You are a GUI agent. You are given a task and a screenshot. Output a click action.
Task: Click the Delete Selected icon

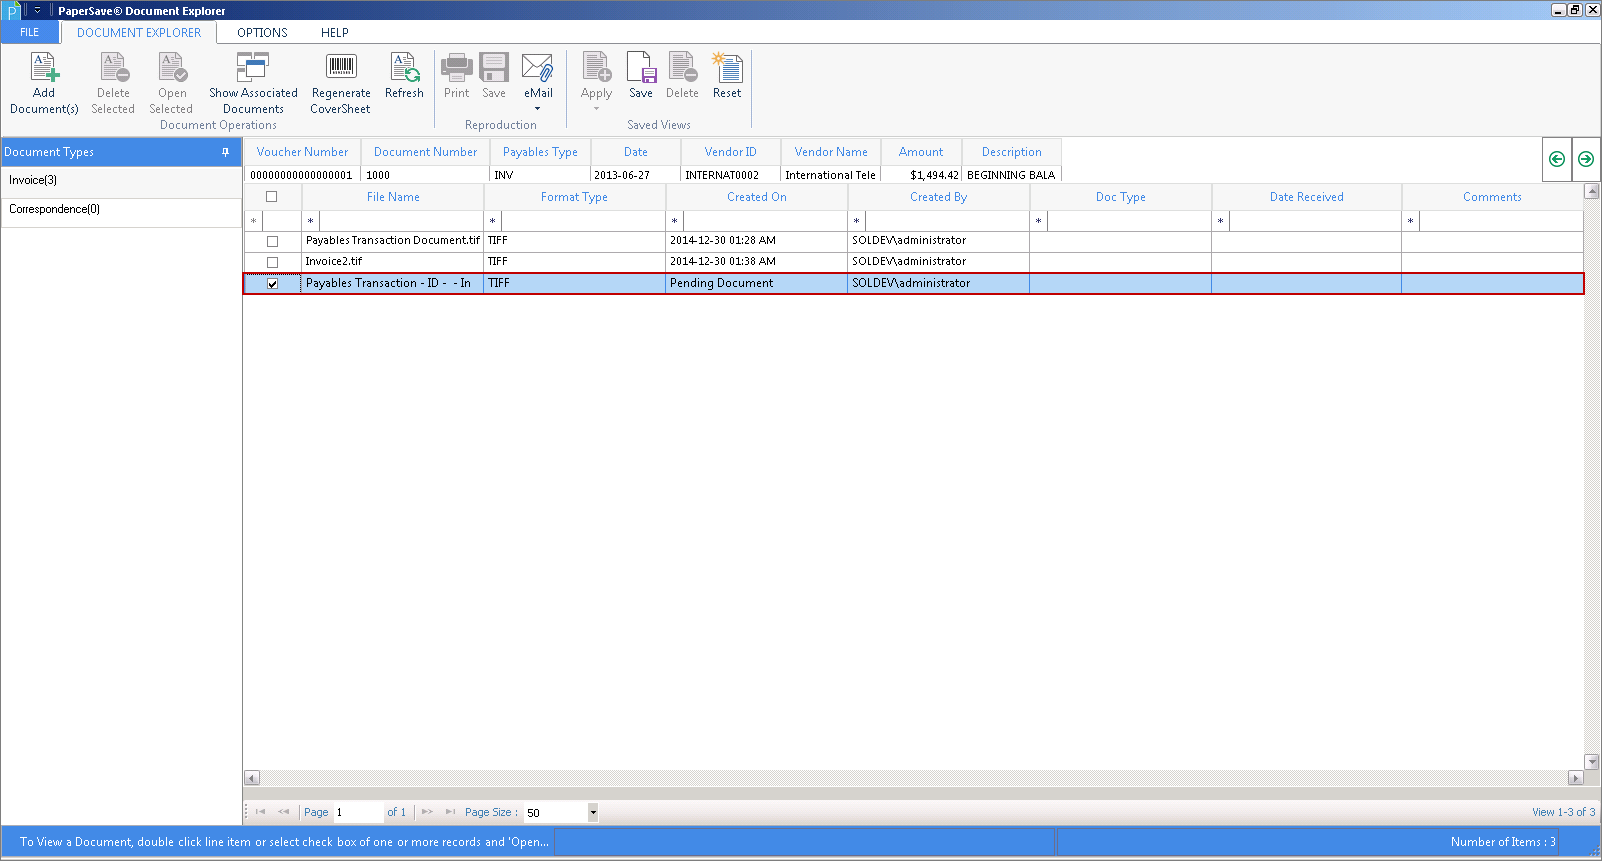[x=114, y=67]
